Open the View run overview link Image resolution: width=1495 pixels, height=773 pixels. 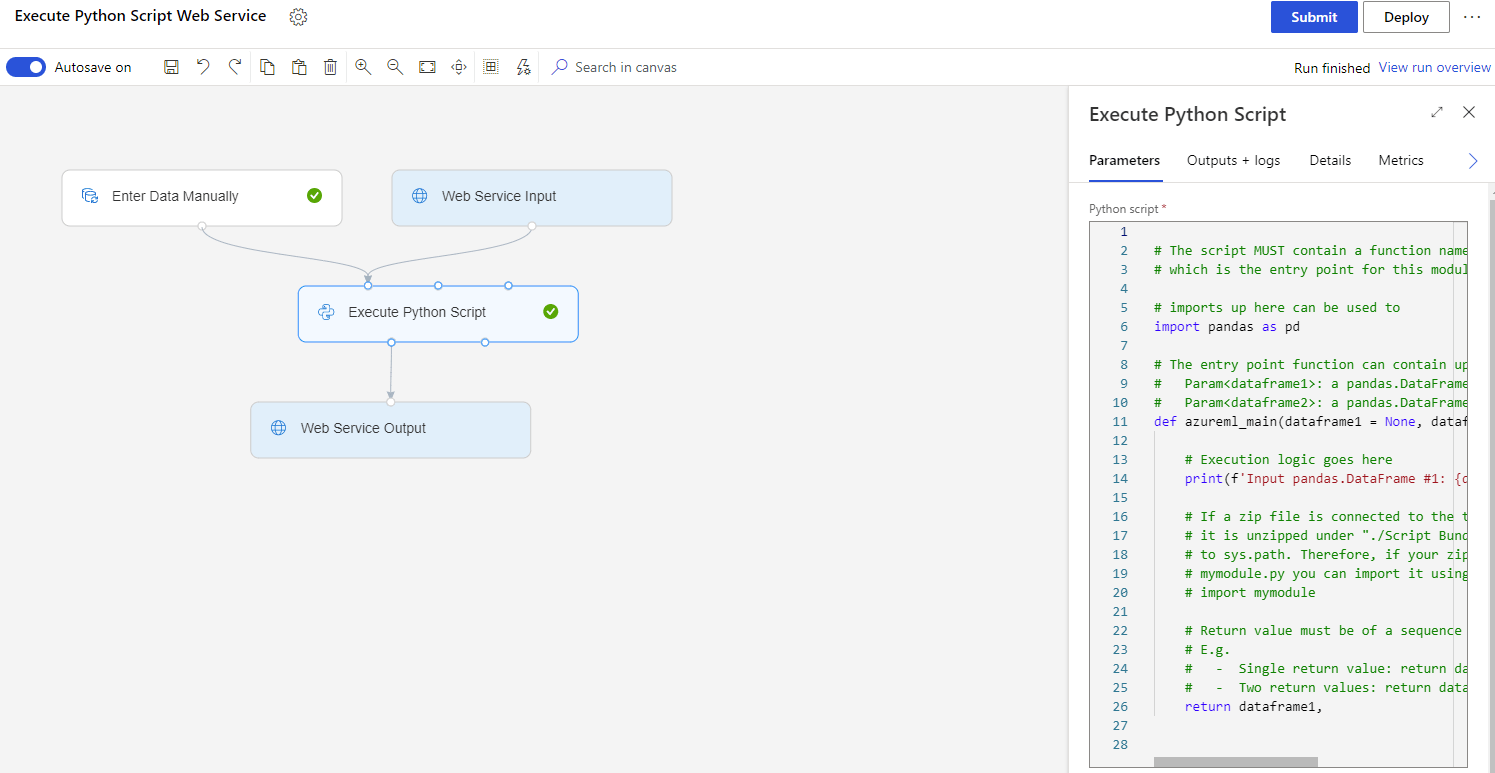click(1434, 67)
